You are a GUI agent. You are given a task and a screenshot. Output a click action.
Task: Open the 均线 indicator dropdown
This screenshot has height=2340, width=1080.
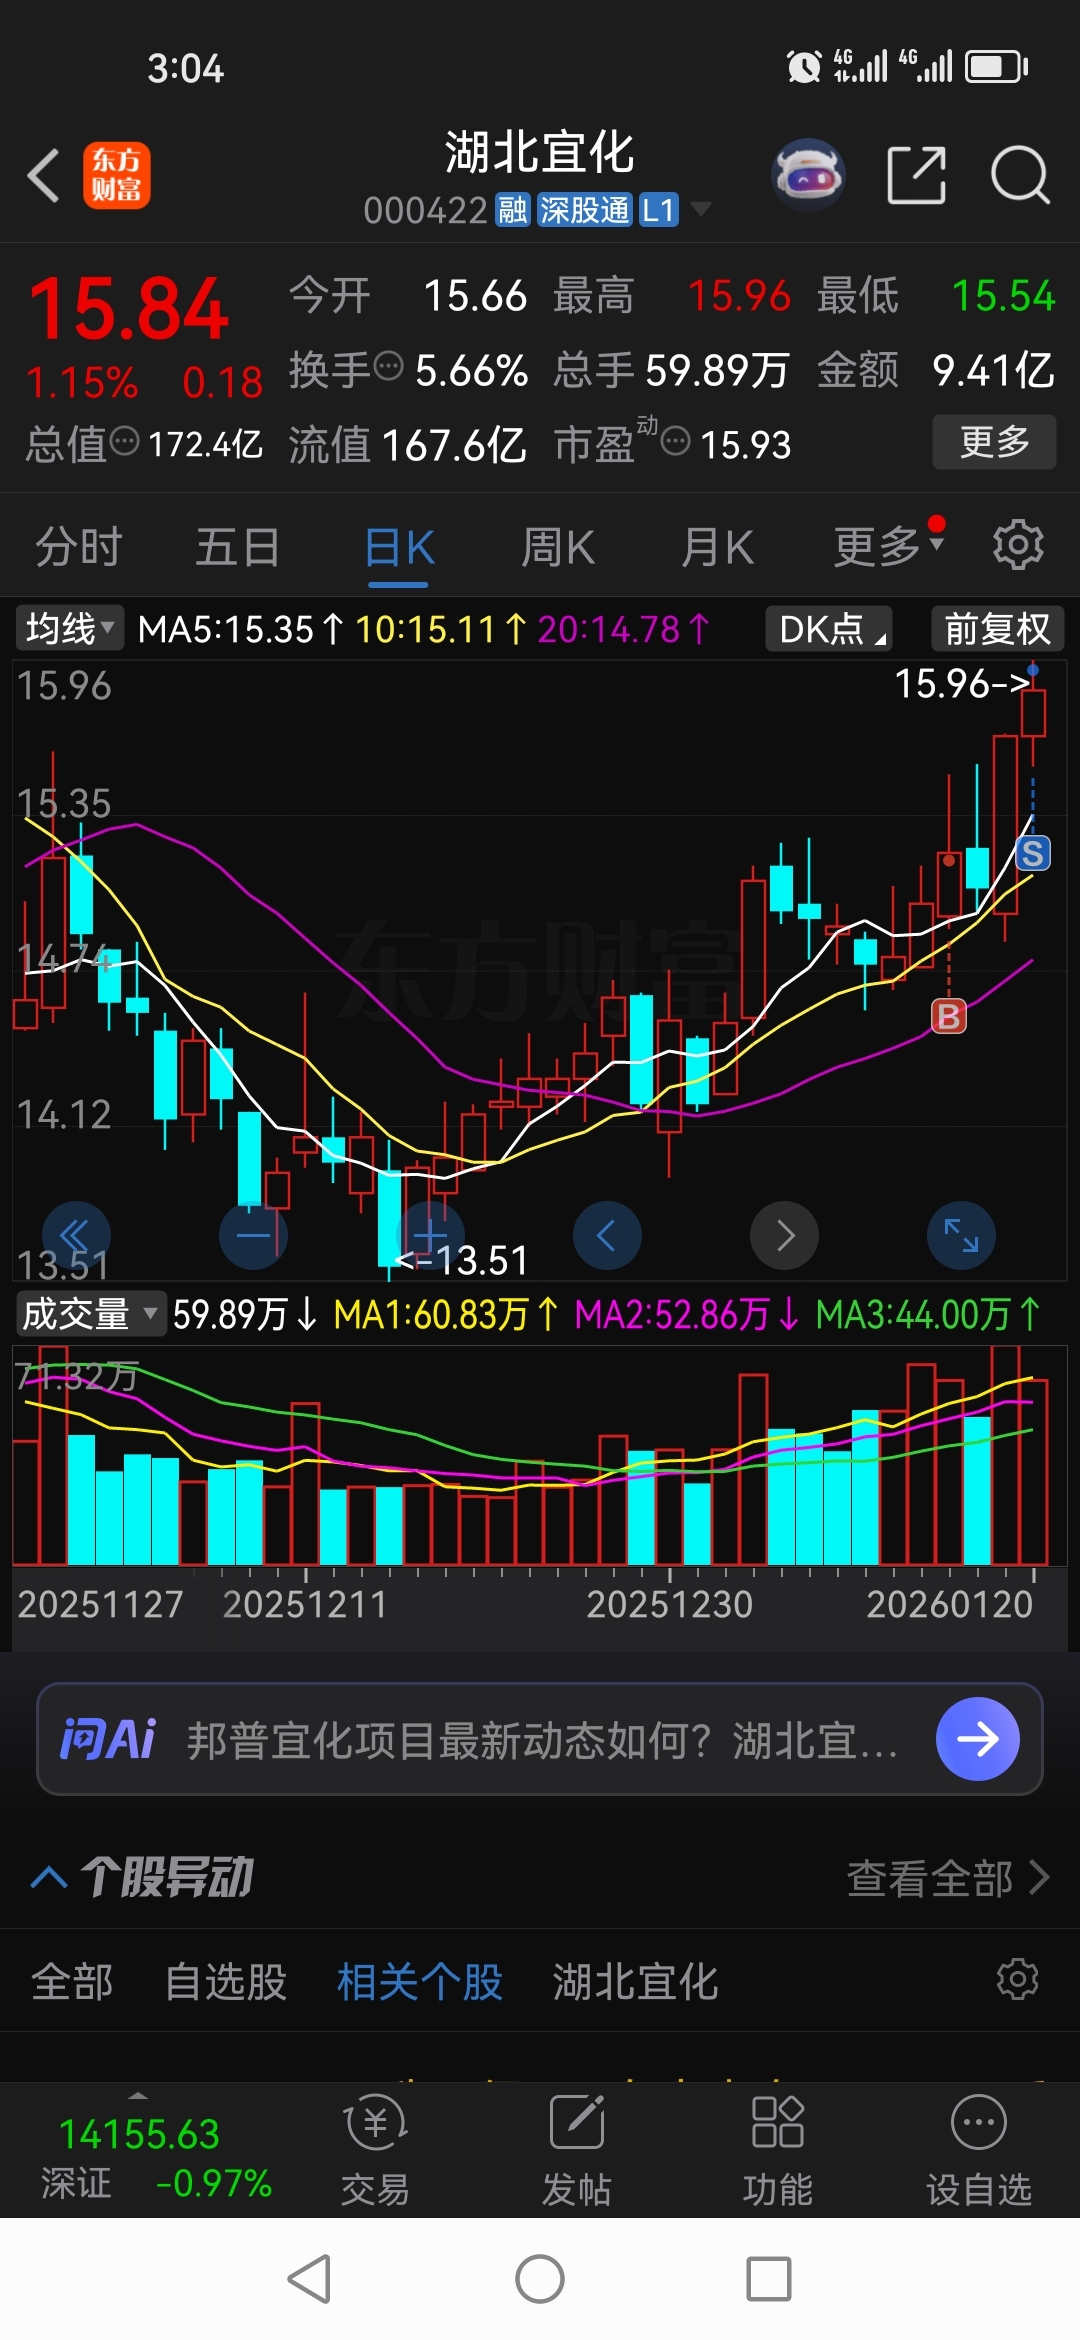pos(69,629)
